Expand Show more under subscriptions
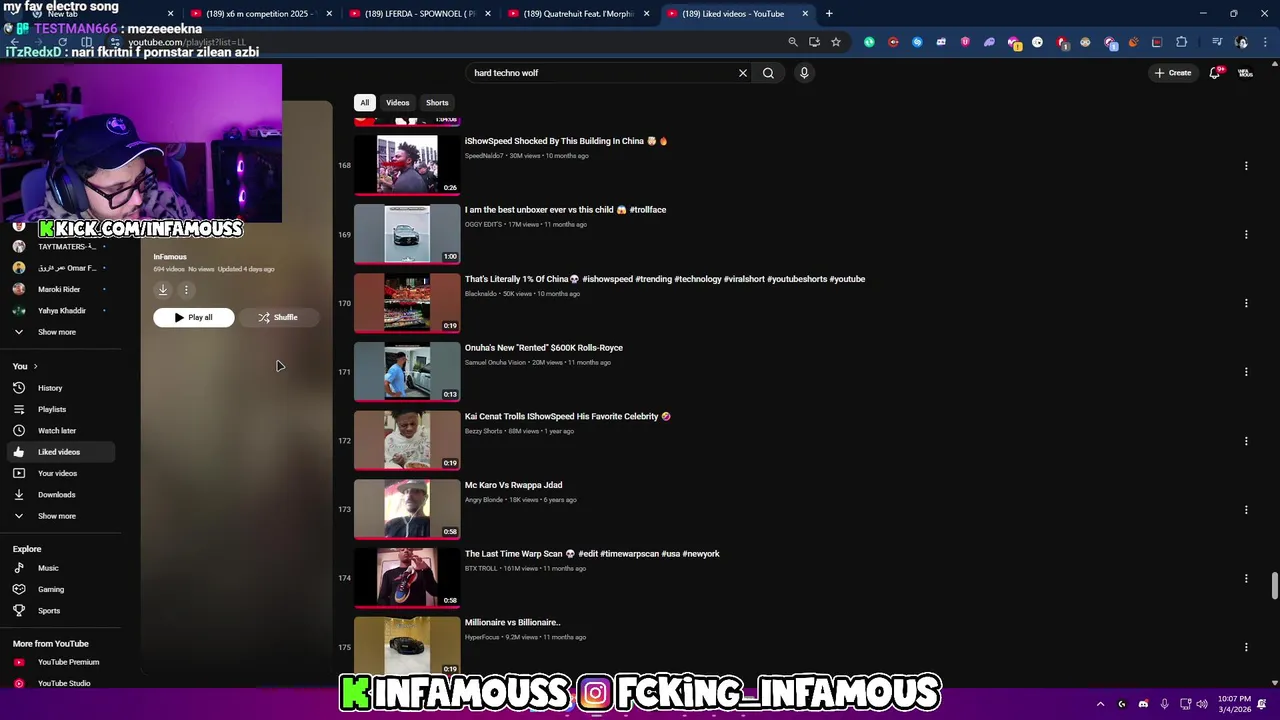 click(57, 332)
